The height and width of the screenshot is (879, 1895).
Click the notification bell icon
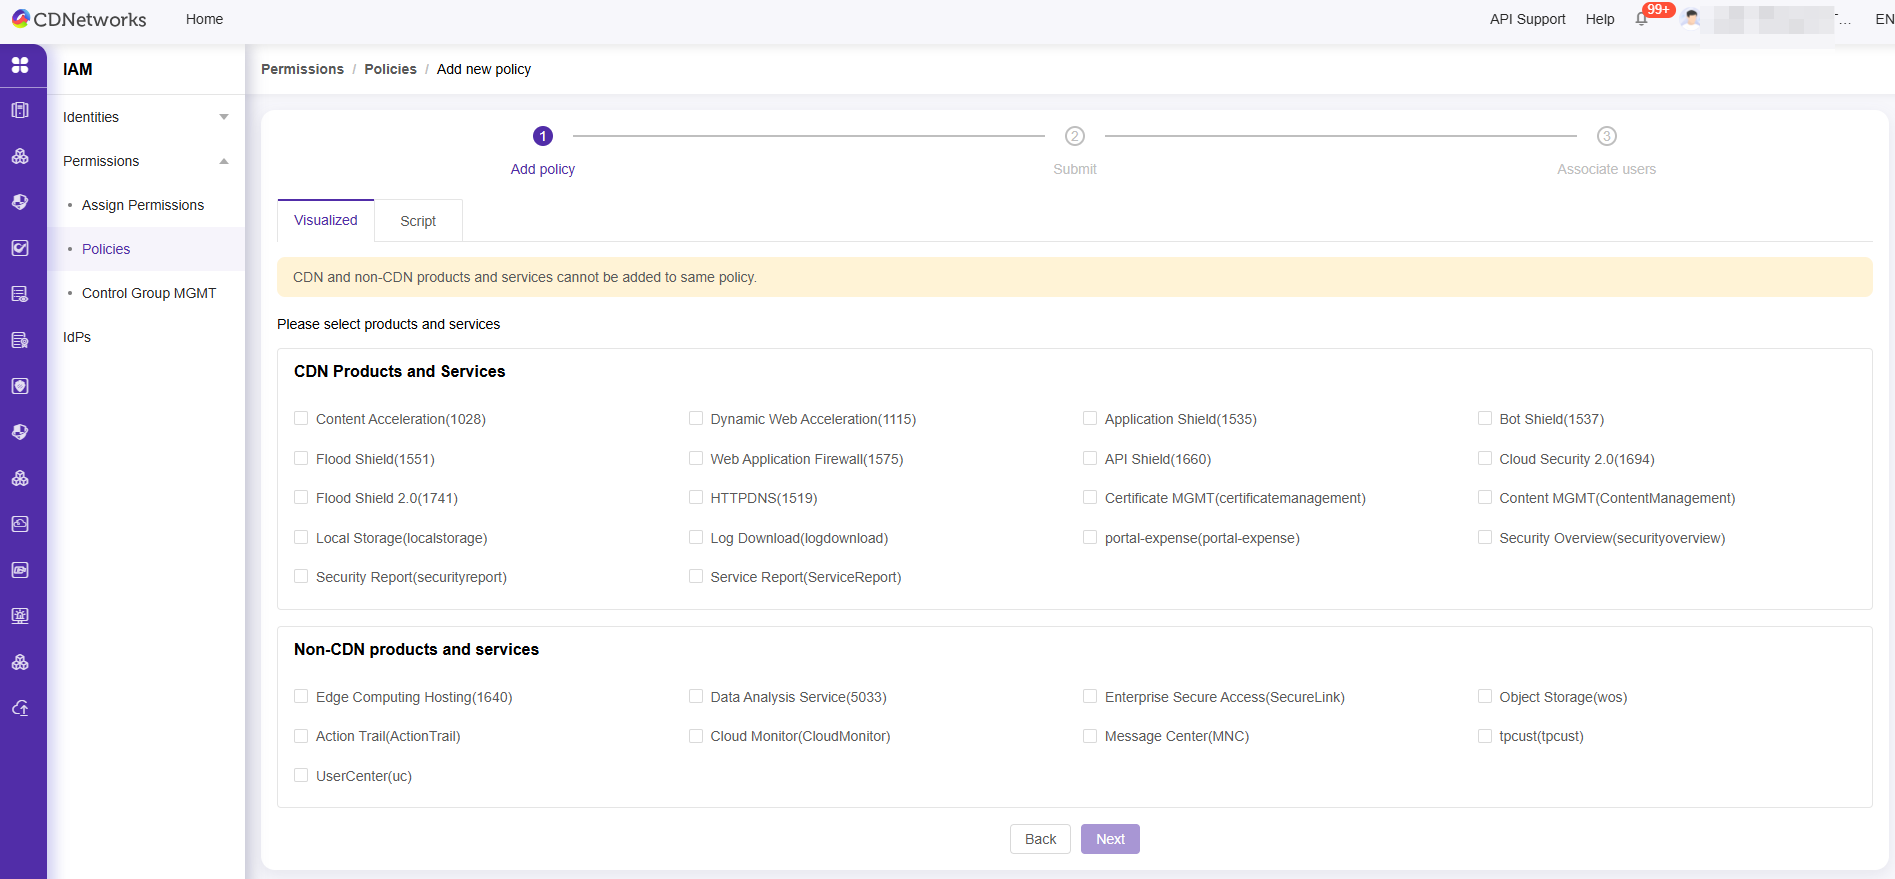coord(1641,19)
